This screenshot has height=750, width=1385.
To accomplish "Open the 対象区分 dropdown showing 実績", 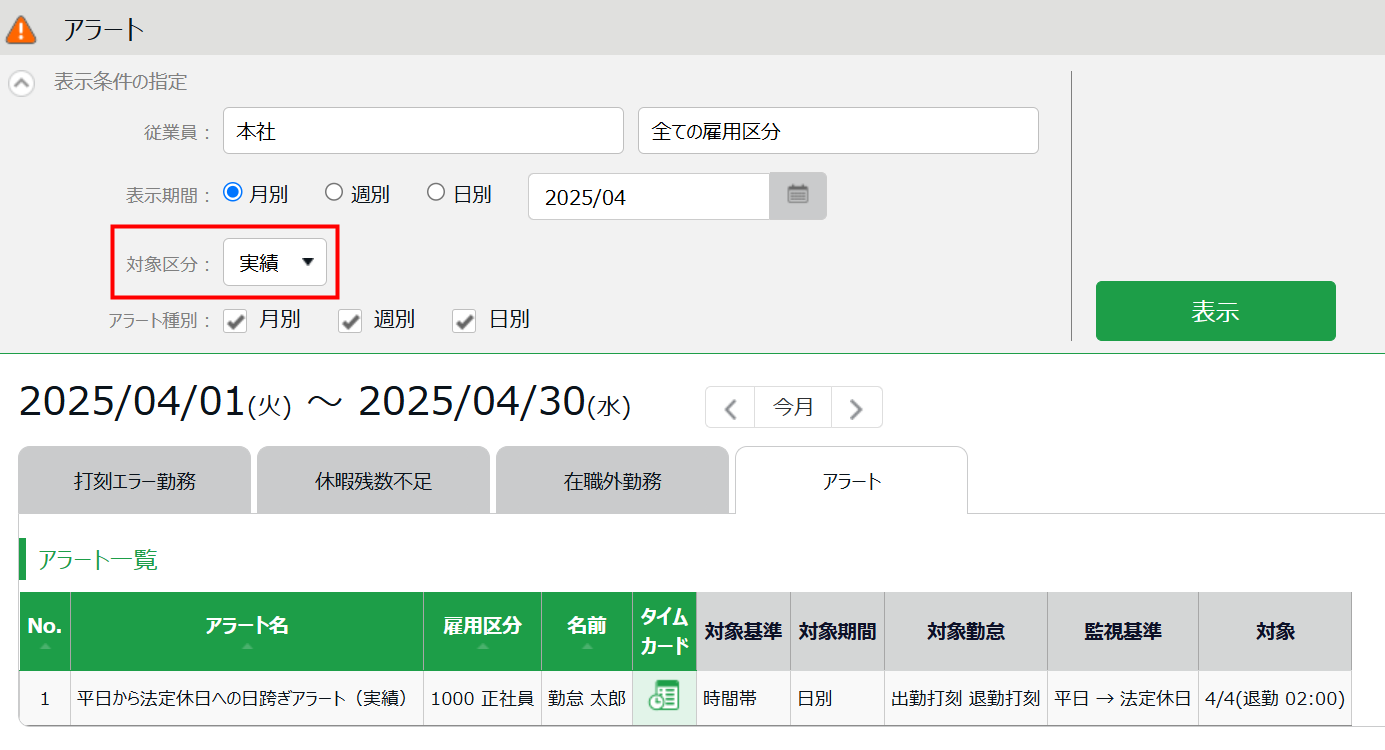I will pos(275,262).
